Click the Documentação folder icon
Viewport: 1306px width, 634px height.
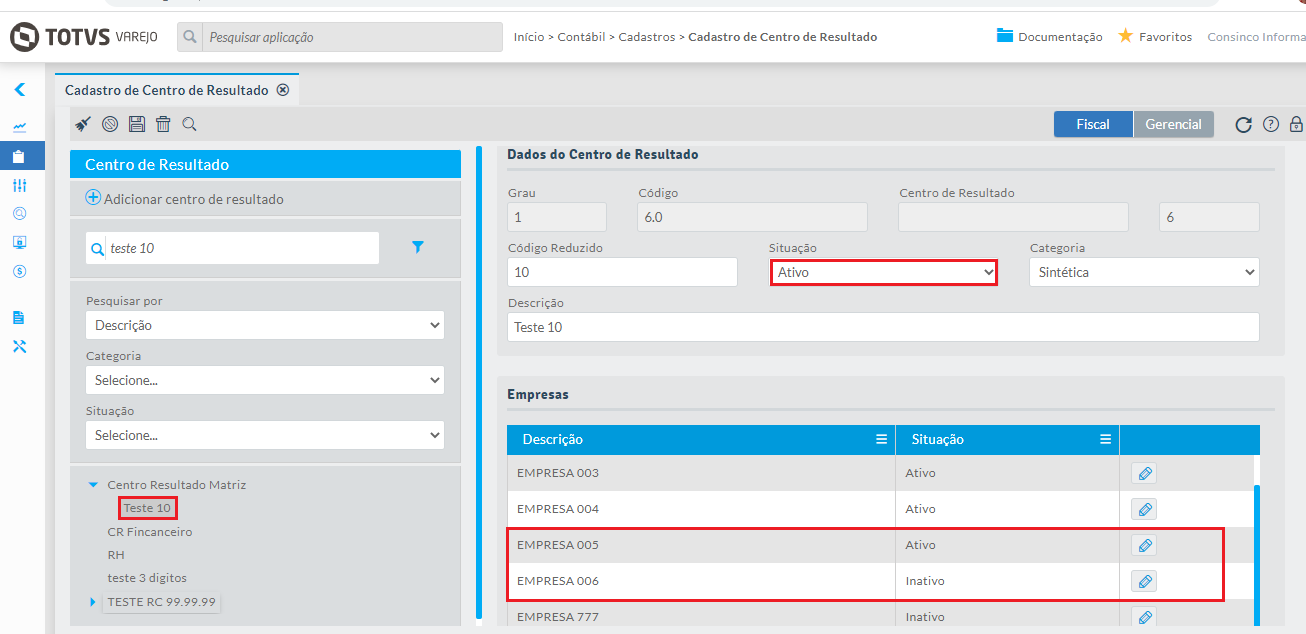1005,36
